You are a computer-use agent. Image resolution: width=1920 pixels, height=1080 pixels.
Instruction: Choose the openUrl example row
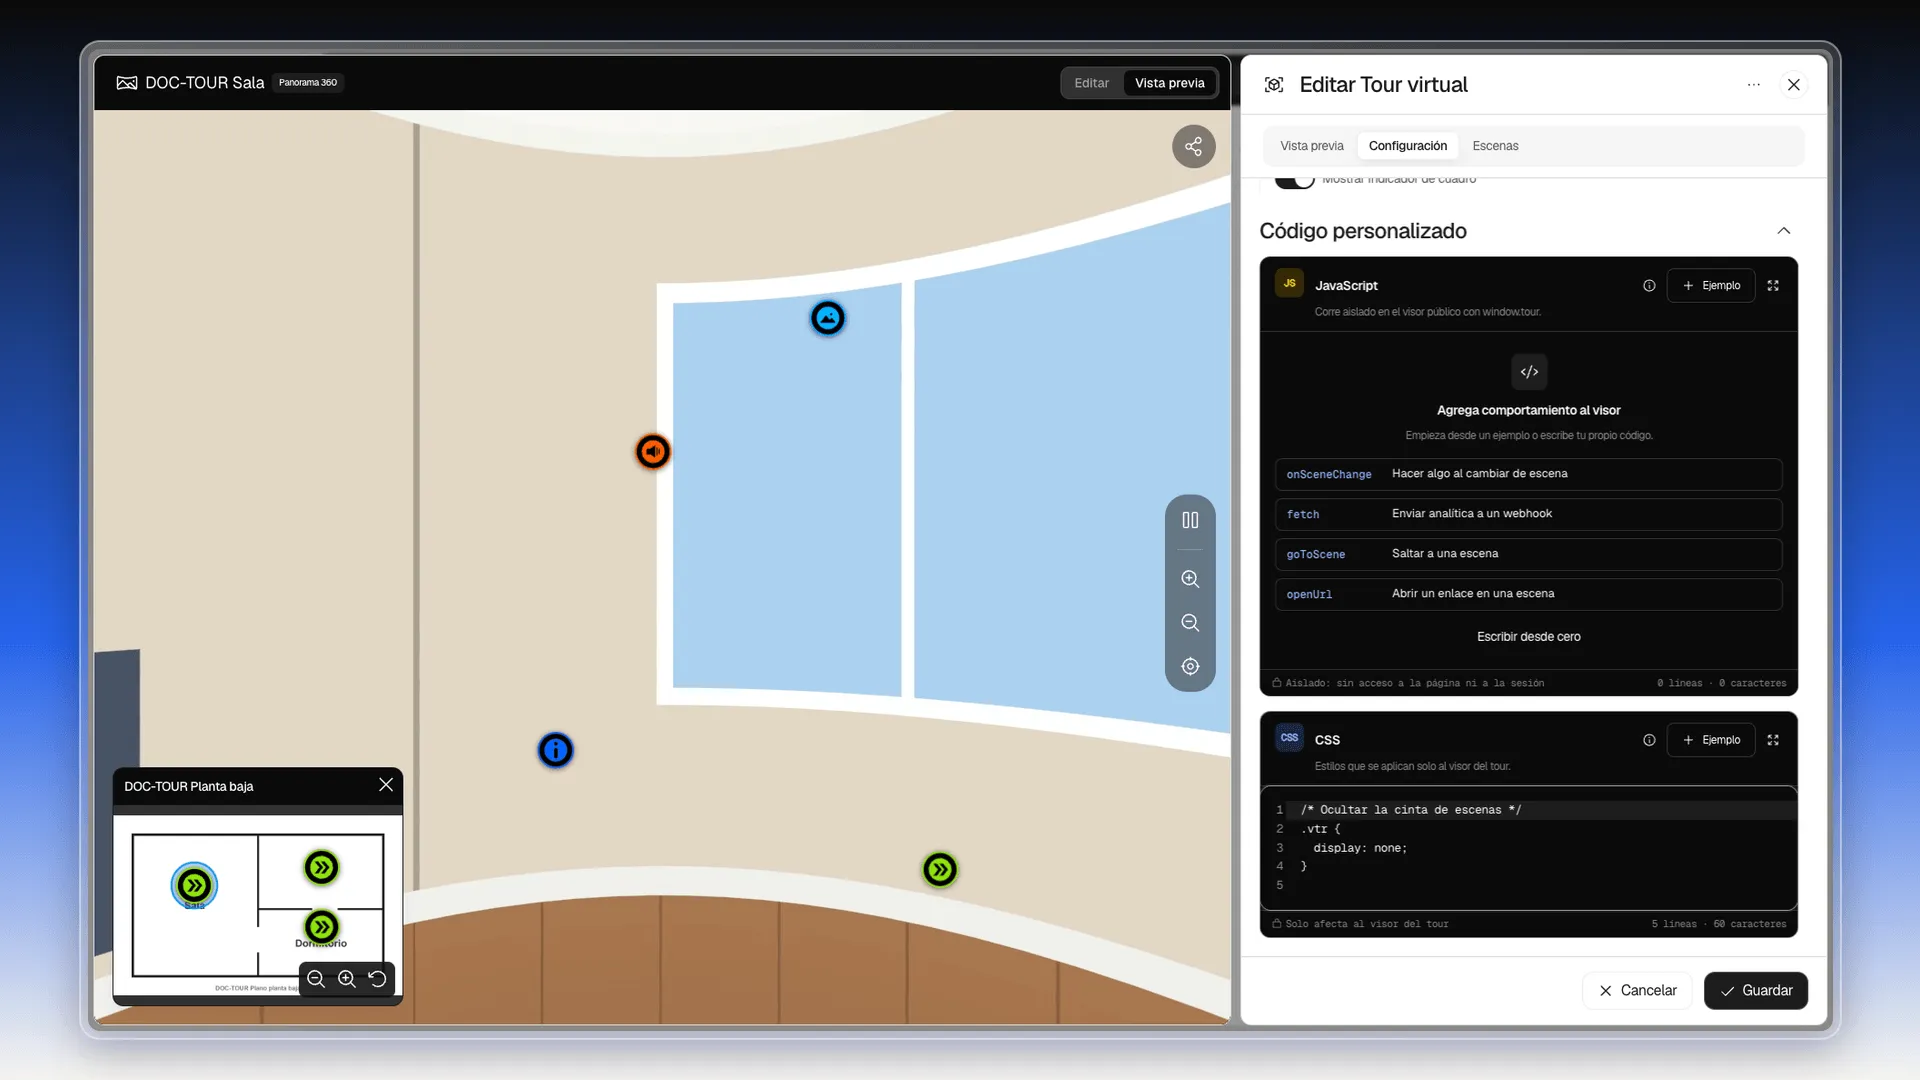tap(1528, 594)
